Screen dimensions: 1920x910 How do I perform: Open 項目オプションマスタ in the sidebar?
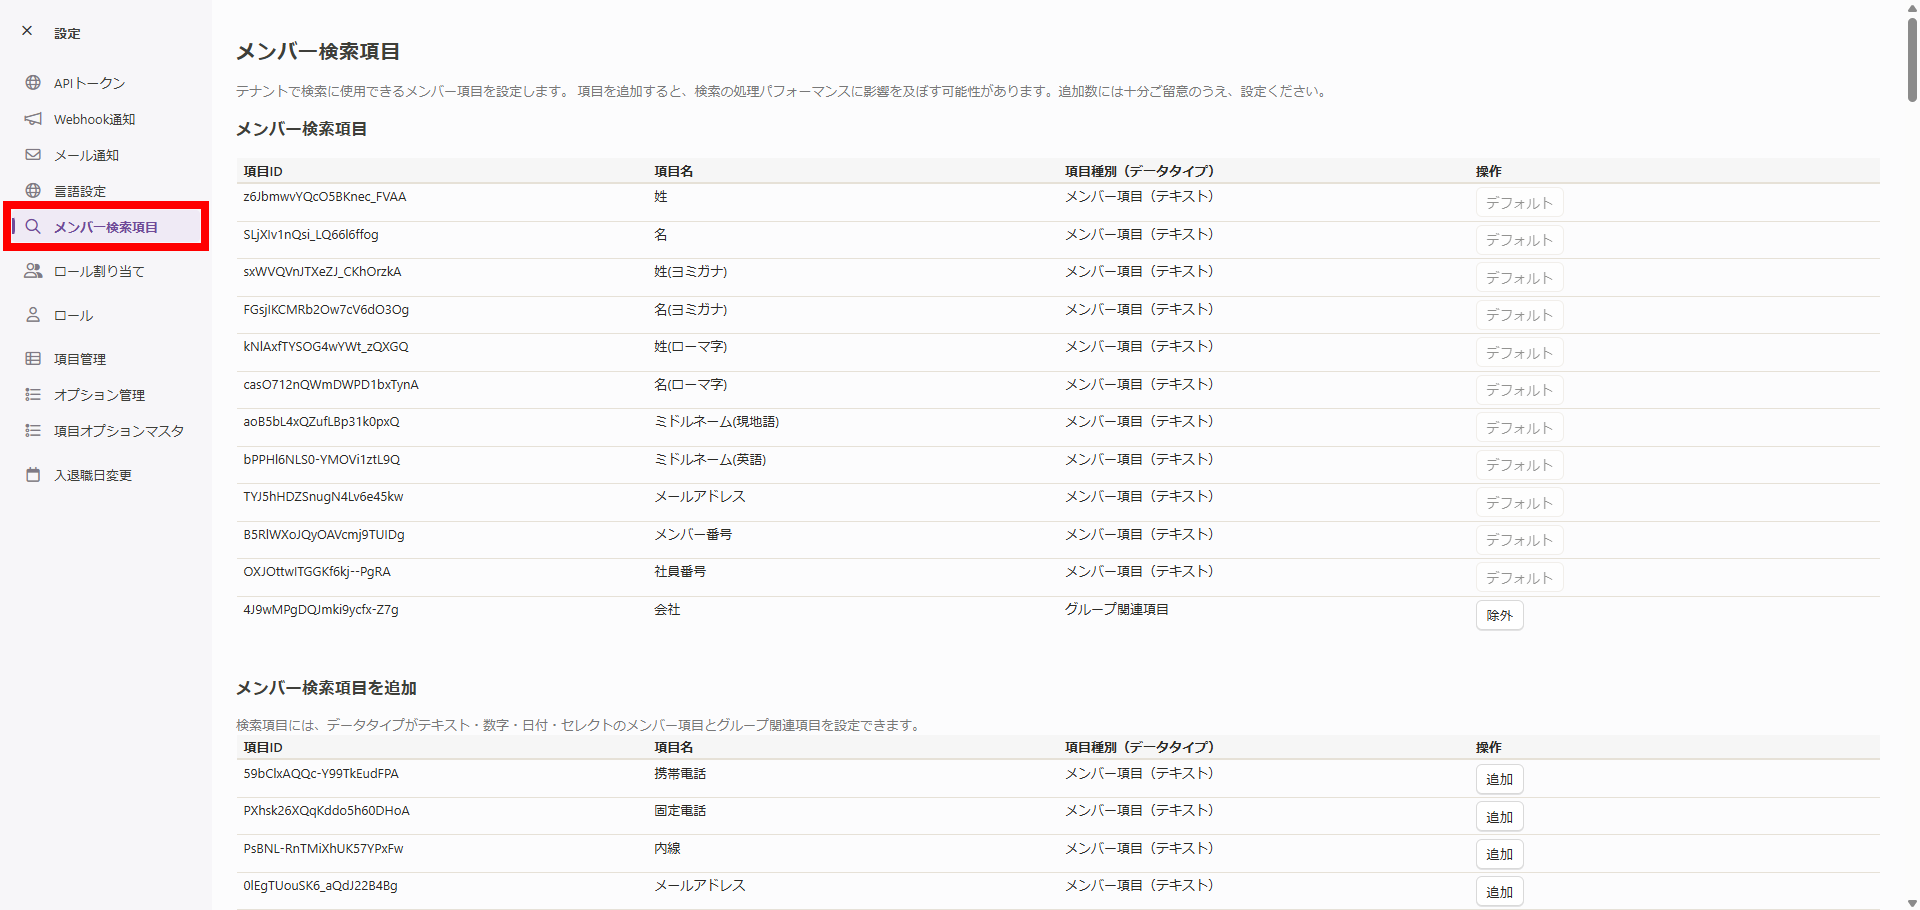[118, 431]
